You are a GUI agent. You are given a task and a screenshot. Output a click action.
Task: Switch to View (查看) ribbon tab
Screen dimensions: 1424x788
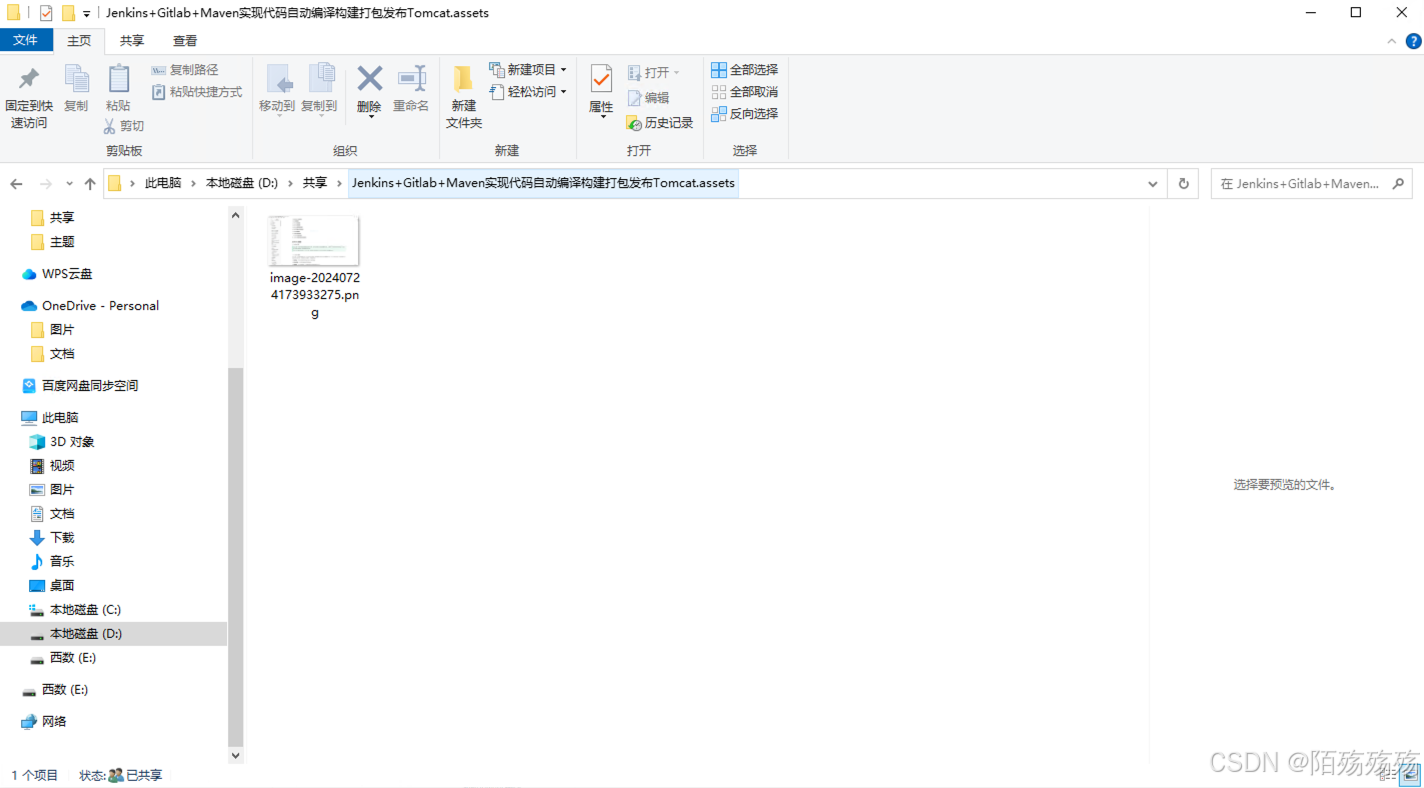pyautogui.click(x=185, y=40)
